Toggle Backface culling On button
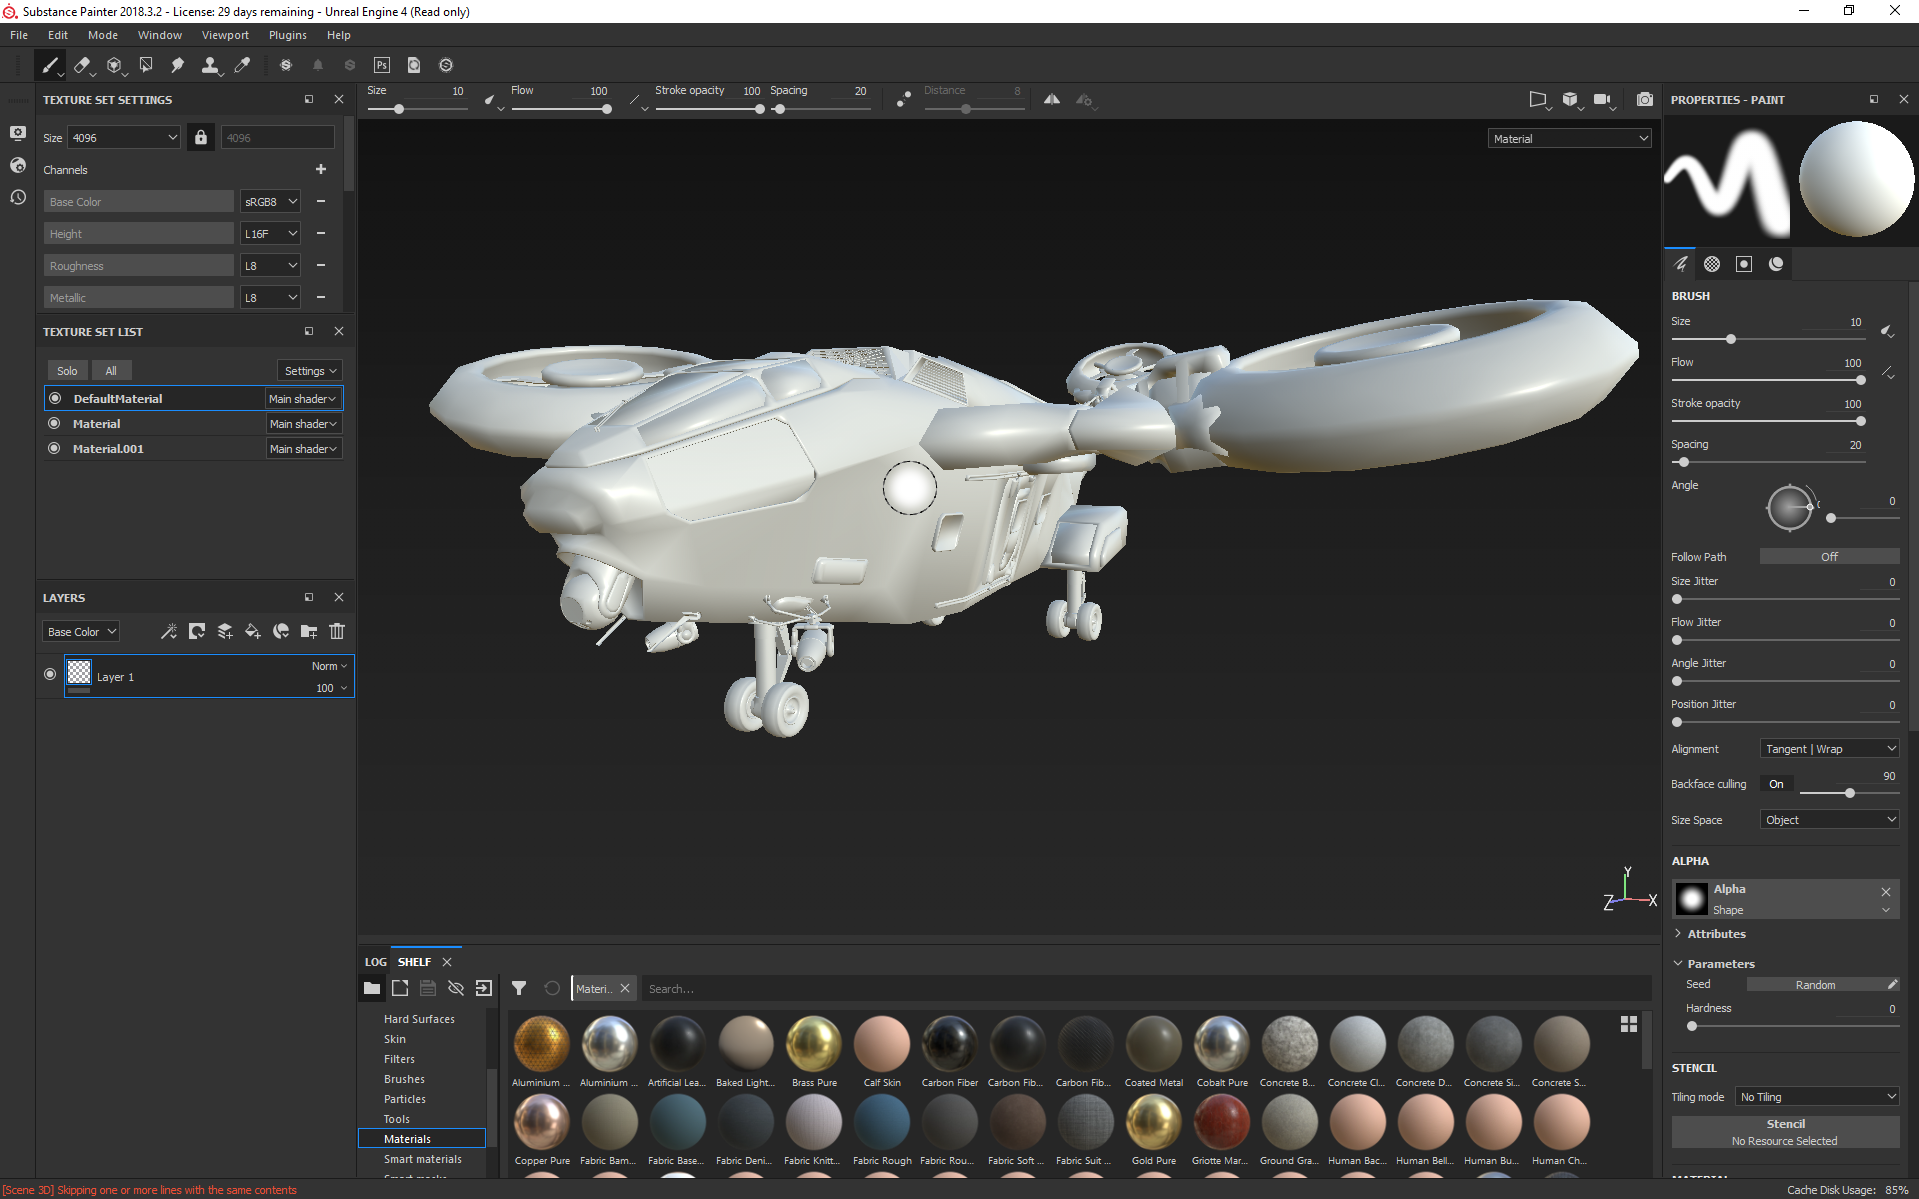Viewport: 1919px width, 1199px height. tap(1776, 784)
